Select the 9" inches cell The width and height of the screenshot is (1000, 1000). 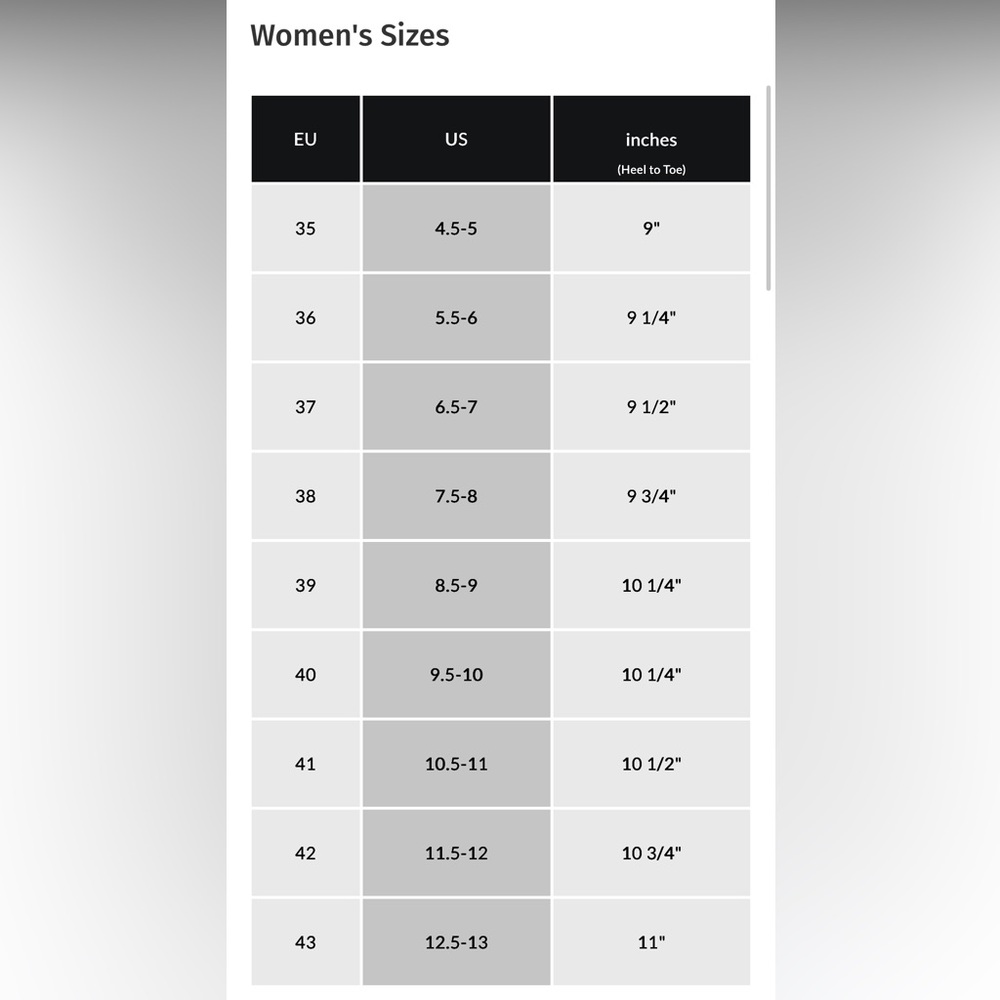[x=651, y=228]
